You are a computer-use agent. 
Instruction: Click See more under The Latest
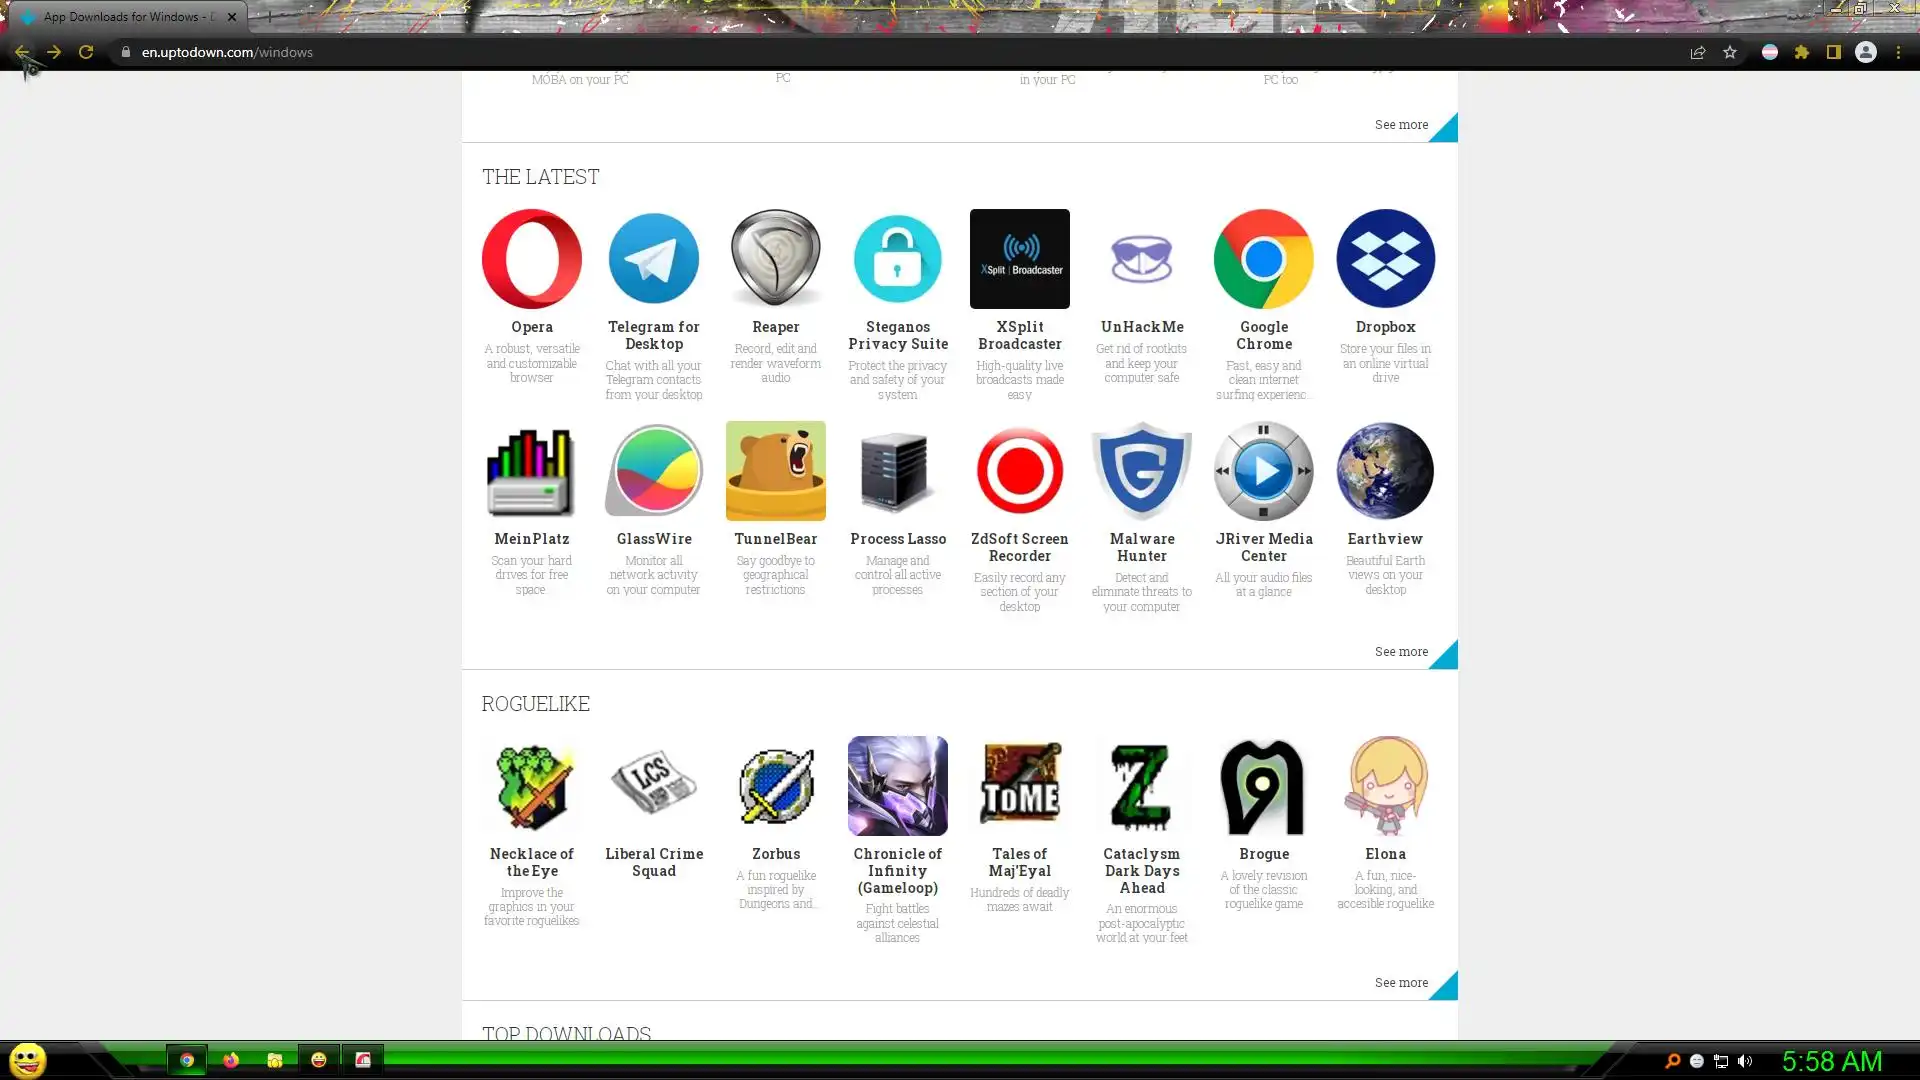[1400, 651]
